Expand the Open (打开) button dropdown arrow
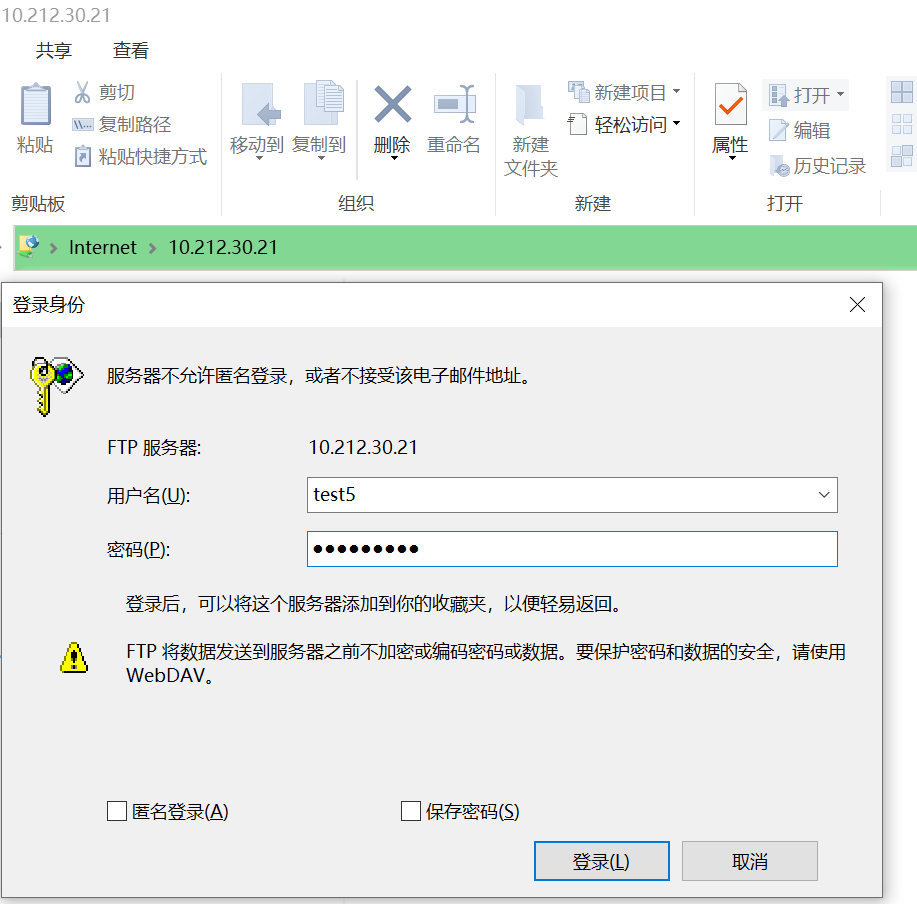The width and height of the screenshot is (917, 904). click(x=840, y=94)
